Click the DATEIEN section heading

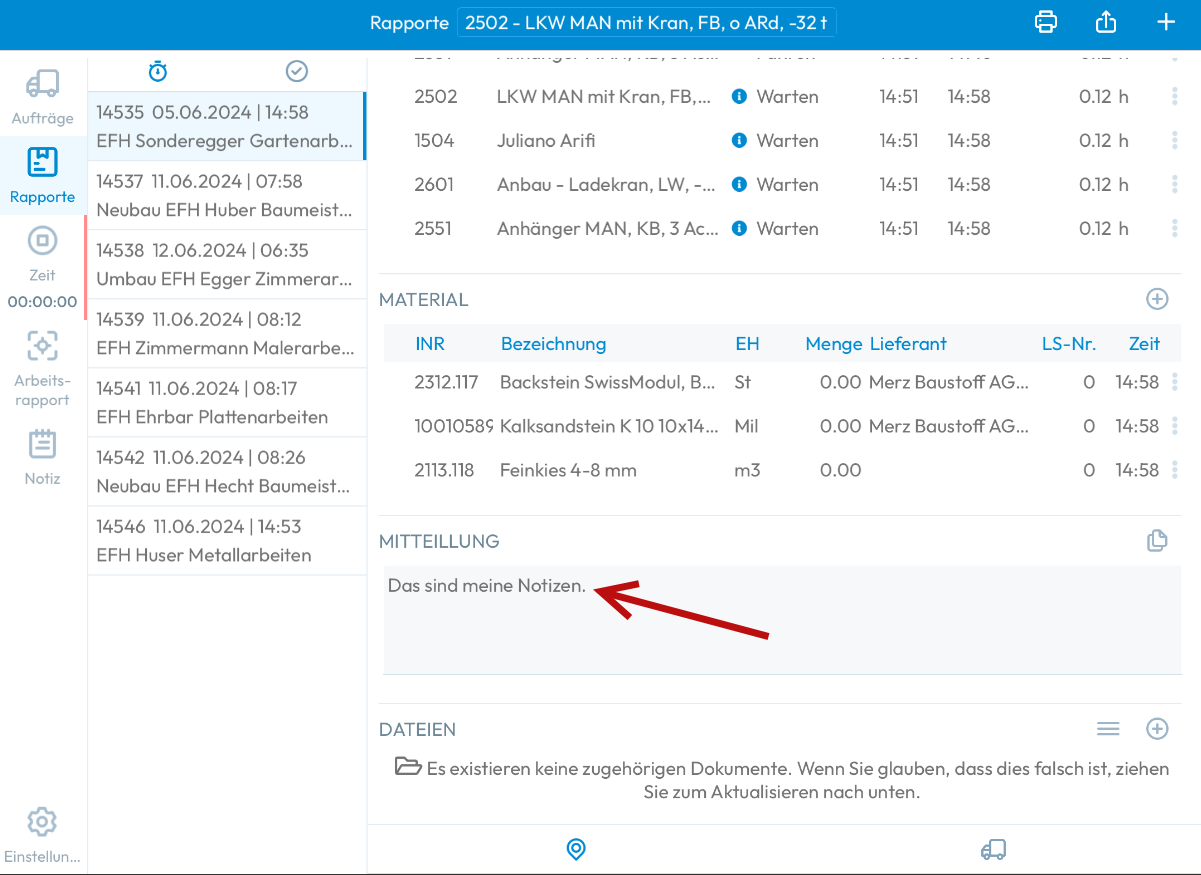point(418,729)
